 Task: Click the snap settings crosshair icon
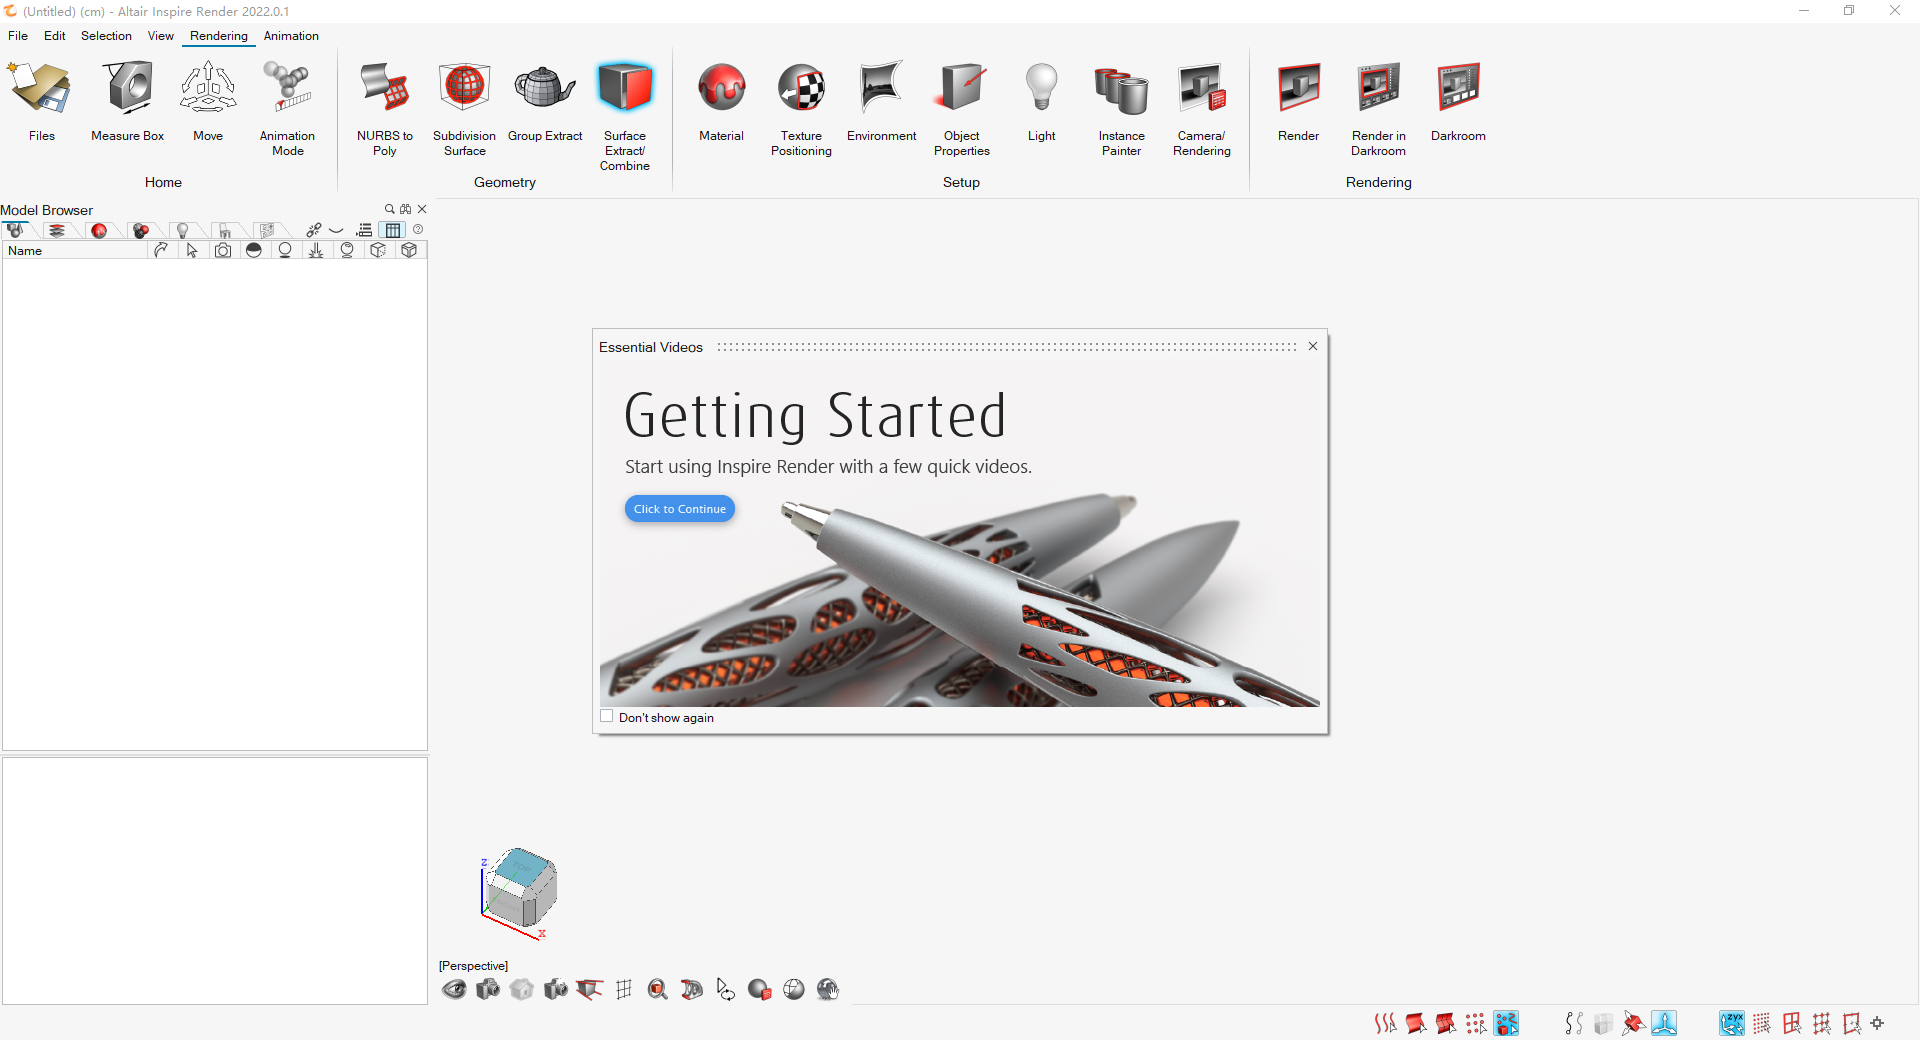pyautogui.click(x=1877, y=1023)
